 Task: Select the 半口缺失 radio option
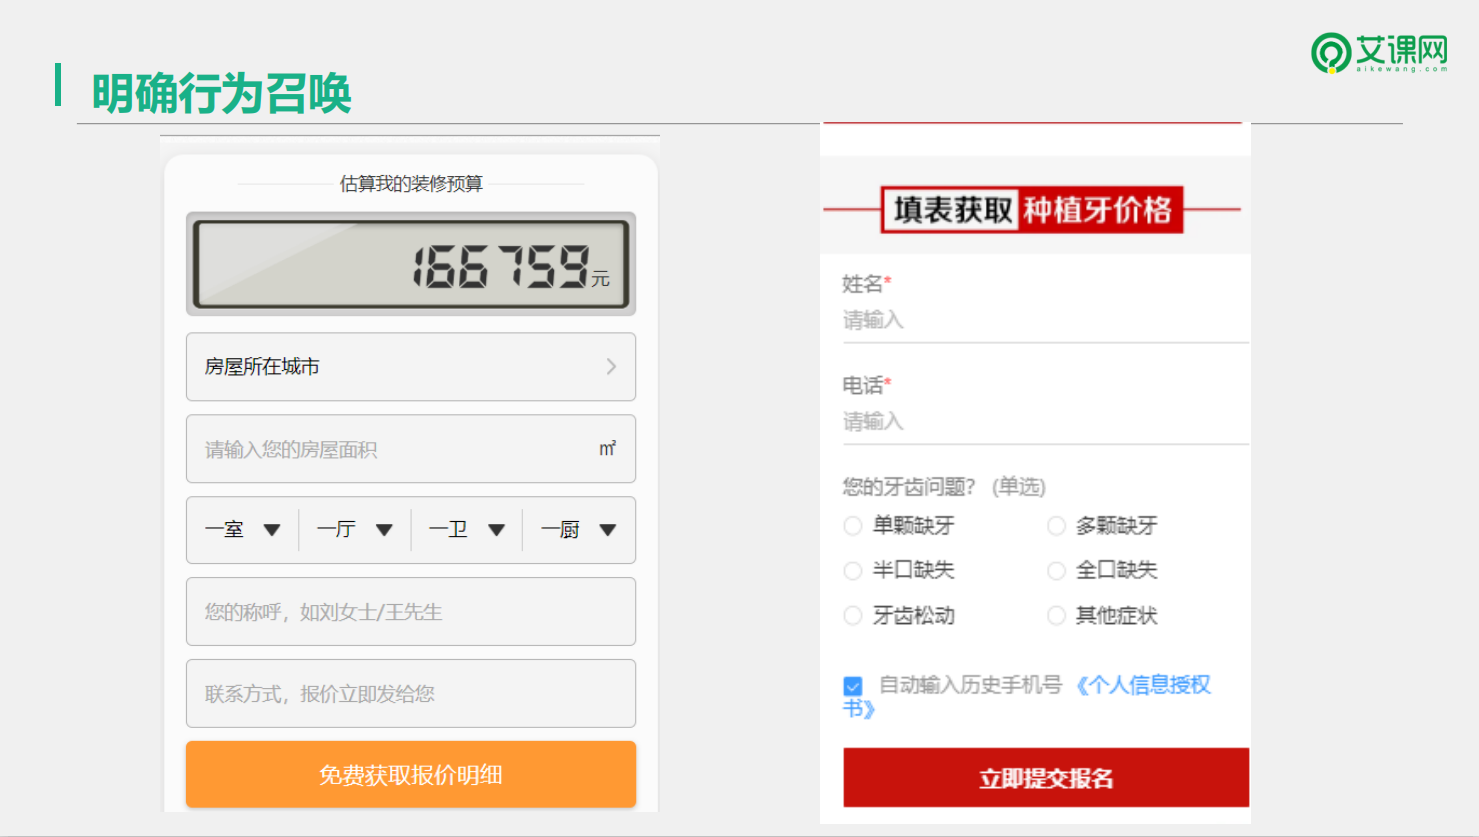pos(853,571)
